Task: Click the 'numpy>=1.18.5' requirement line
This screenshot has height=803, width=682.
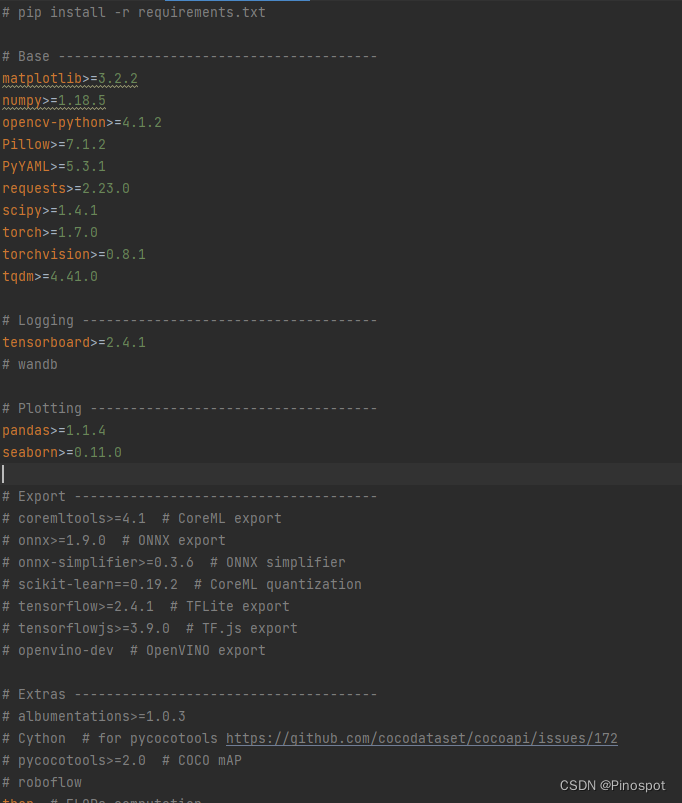Action: pos(54,100)
